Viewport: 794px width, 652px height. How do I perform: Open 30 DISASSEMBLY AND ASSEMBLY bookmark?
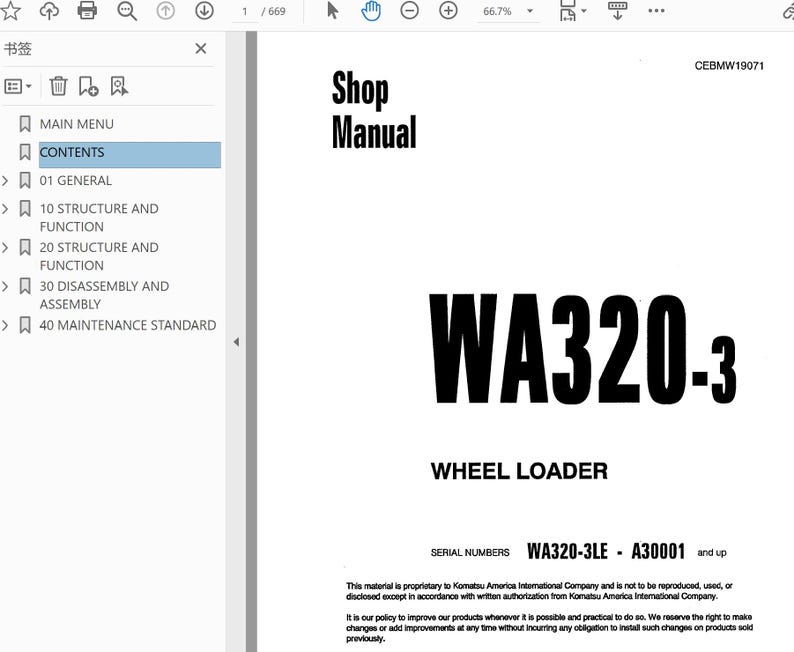point(104,295)
